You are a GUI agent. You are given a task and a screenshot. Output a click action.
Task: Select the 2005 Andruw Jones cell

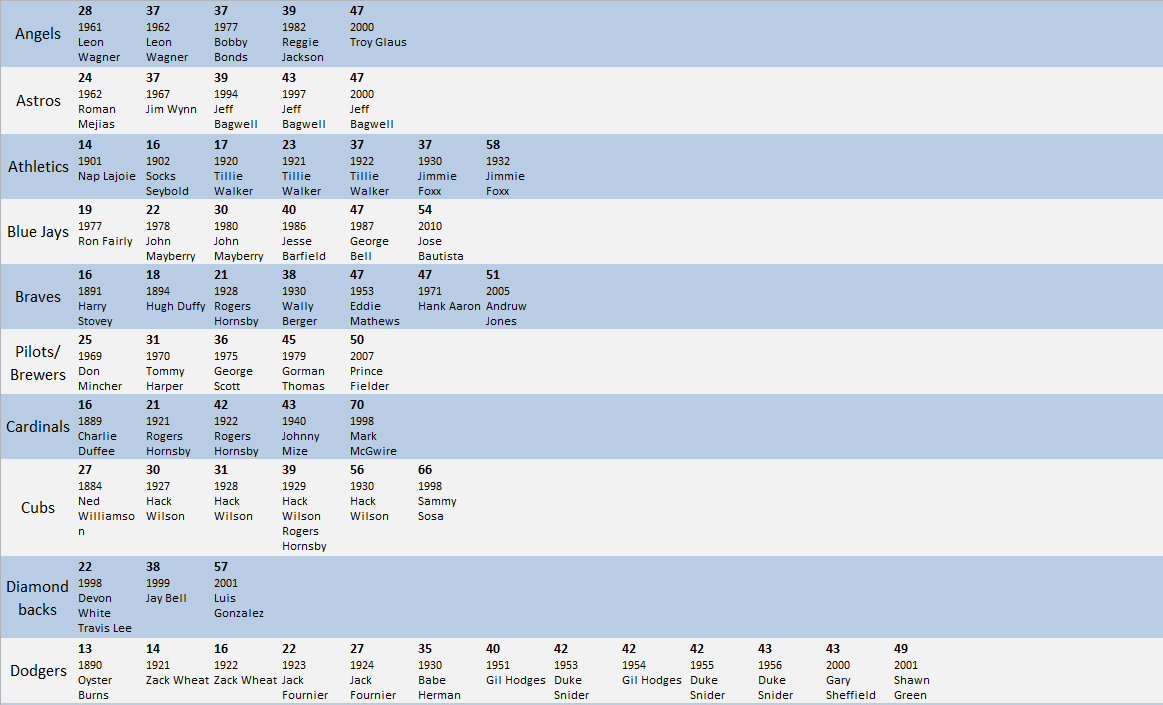pyautogui.click(x=506, y=298)
